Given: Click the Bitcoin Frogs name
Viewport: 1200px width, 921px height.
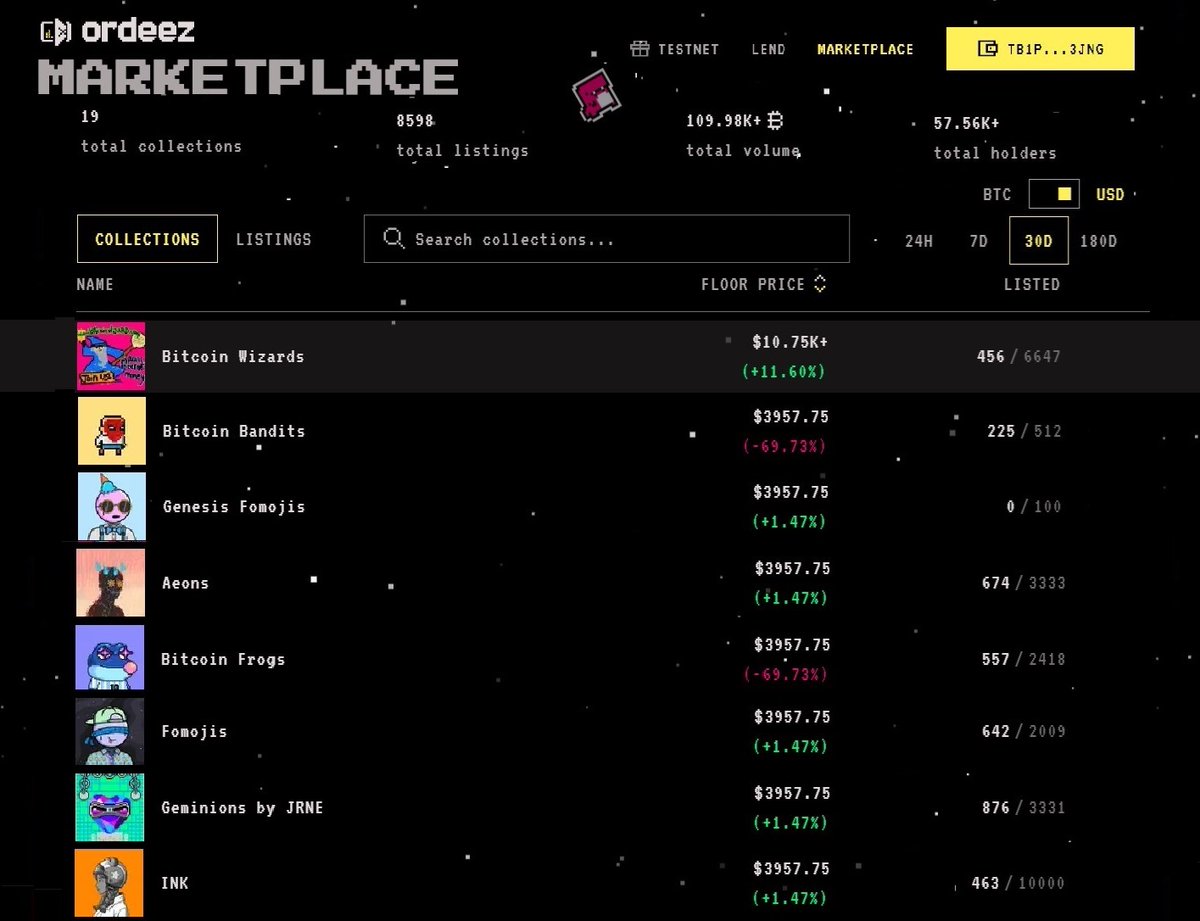Looking at the screenshot, I should pos(223,659).
